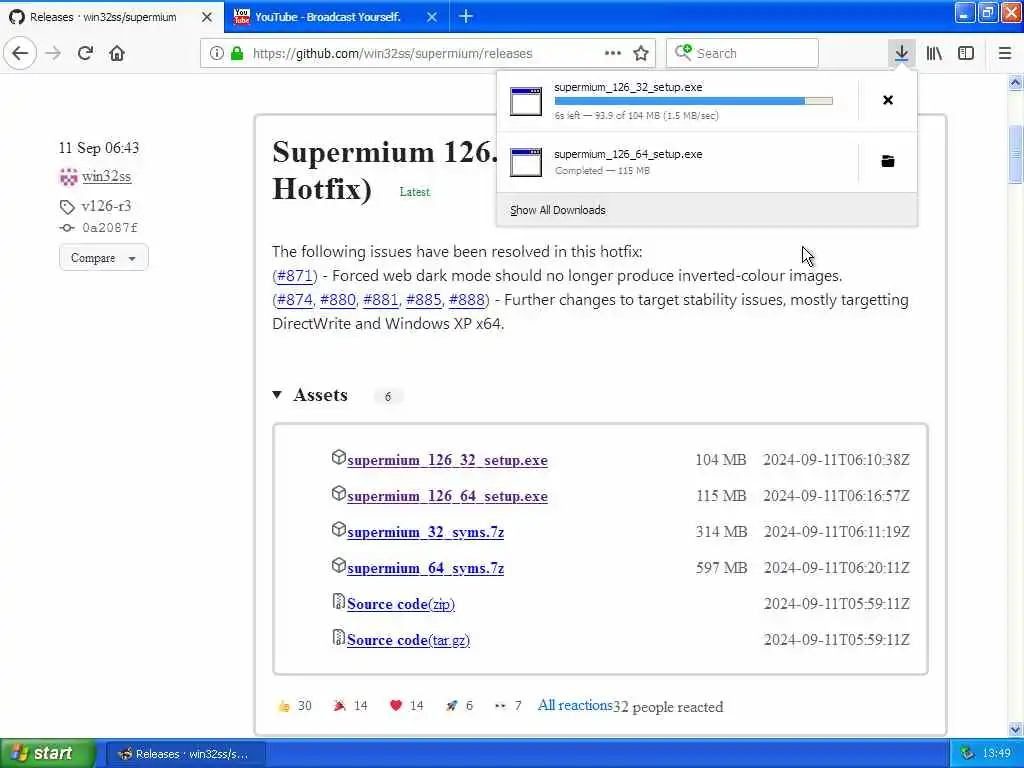Close the YouTube tab

point(432,17)
